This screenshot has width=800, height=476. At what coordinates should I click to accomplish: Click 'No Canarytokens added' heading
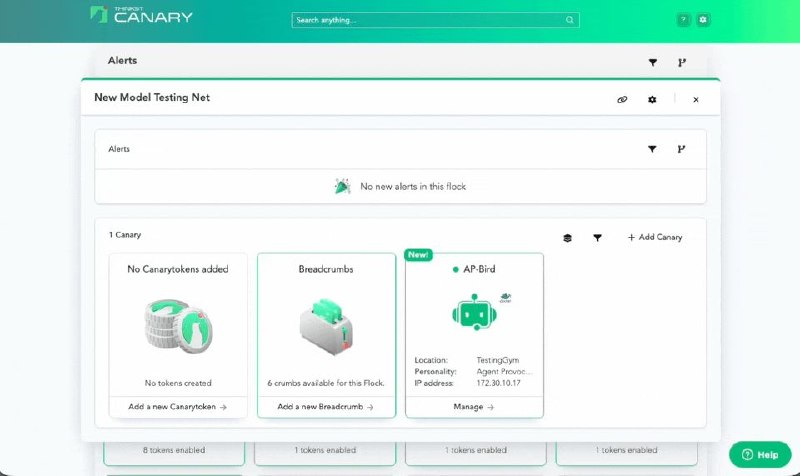[178, 269]
